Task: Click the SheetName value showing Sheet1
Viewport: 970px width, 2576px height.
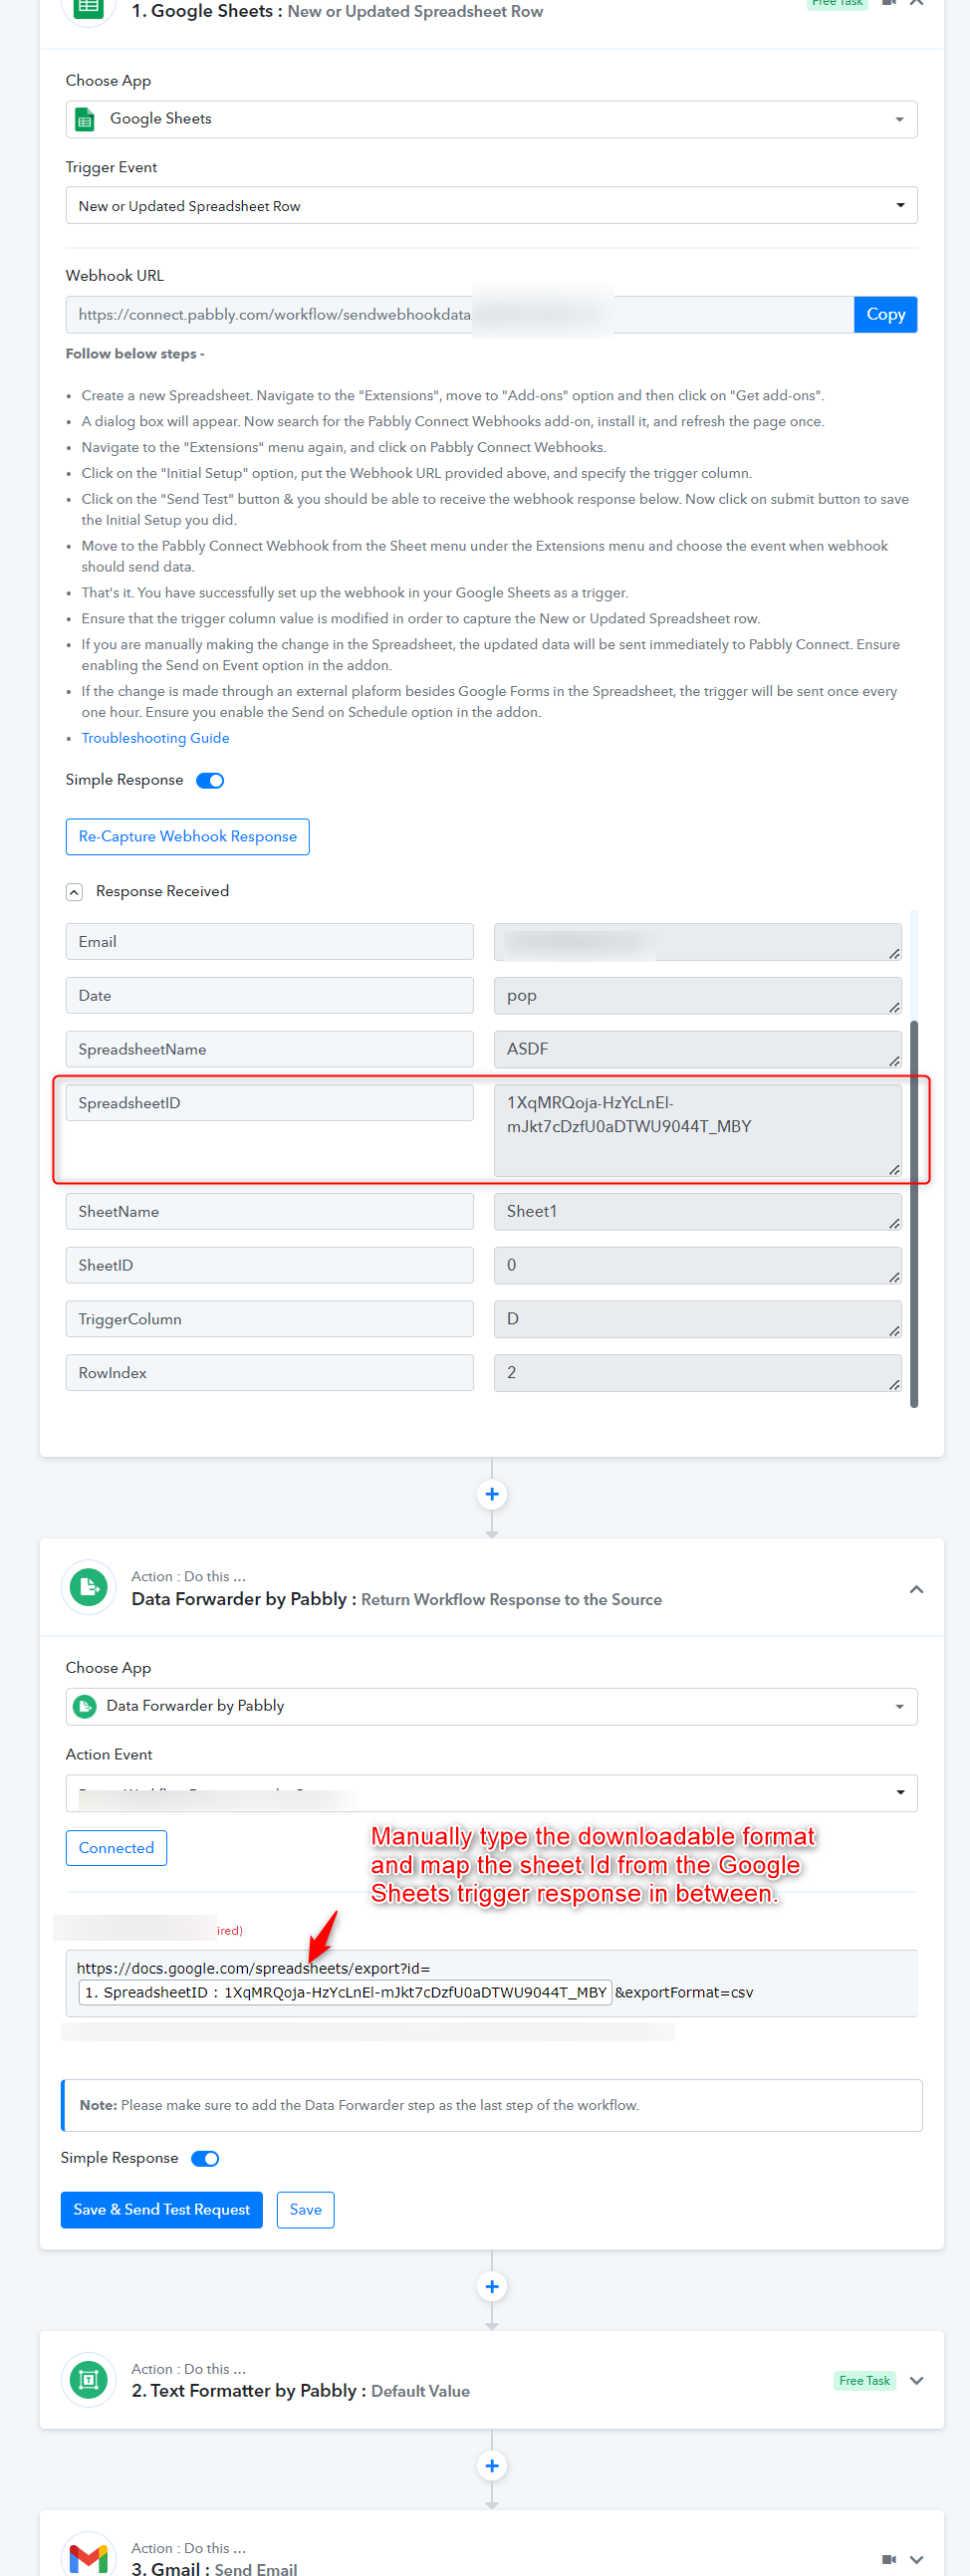Action: coord(698,1212)
